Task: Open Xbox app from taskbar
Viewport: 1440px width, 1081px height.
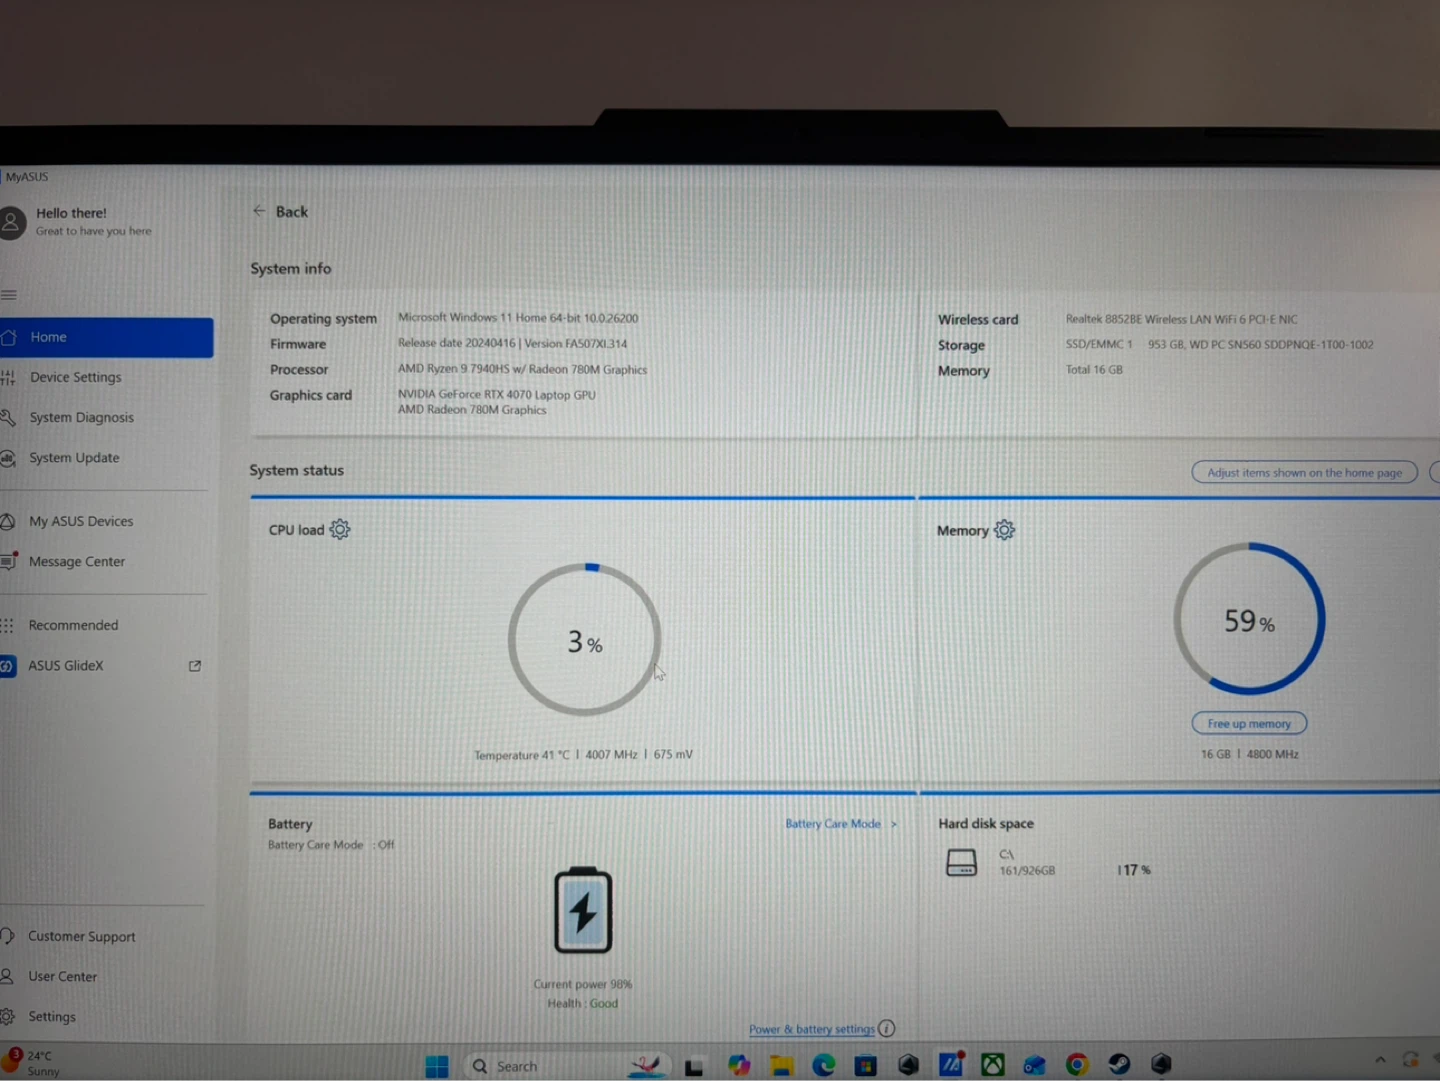Action: click(993, 1065)
